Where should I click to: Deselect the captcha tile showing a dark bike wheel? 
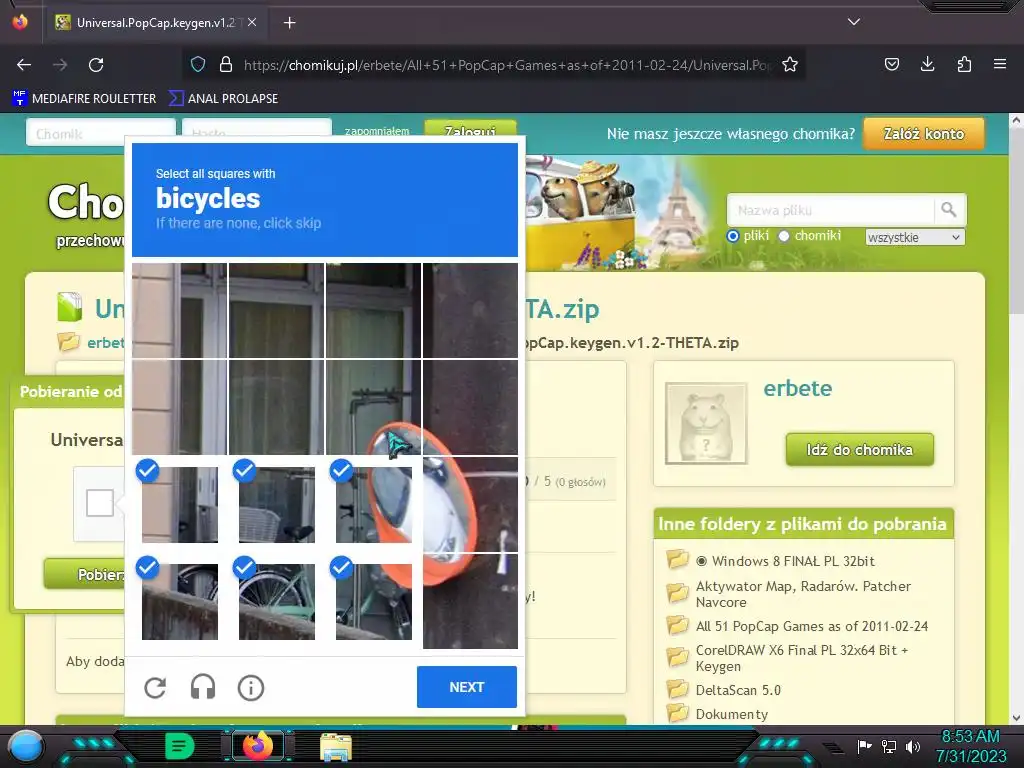click(x=180, y=601)
